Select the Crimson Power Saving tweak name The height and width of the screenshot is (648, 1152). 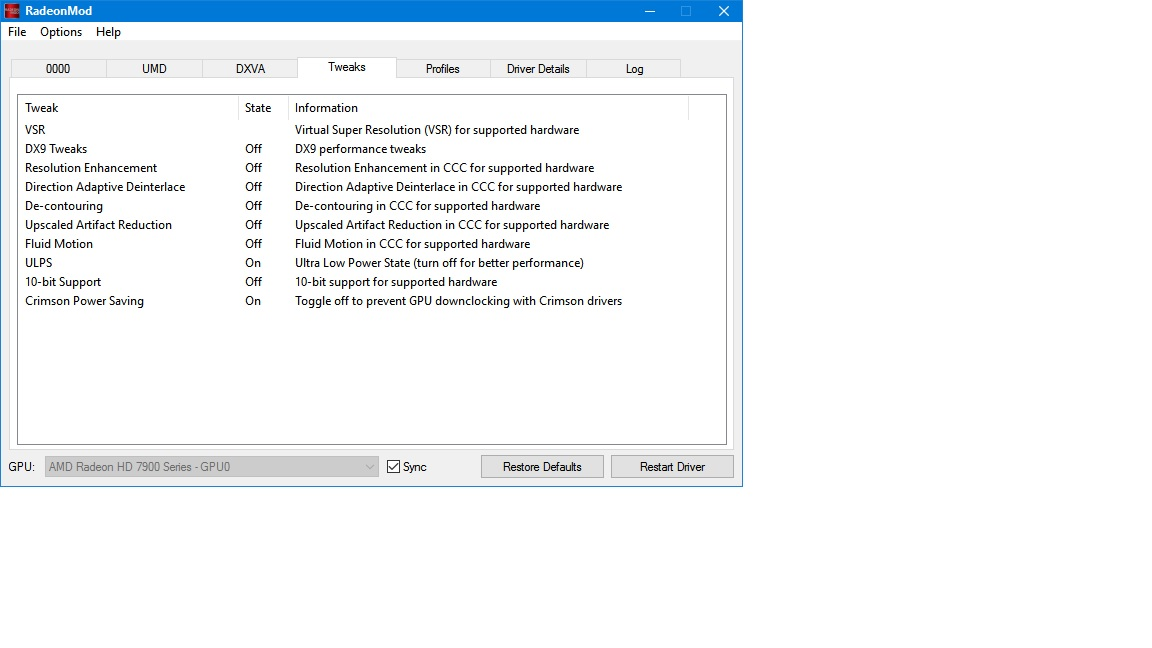point(84,301)
